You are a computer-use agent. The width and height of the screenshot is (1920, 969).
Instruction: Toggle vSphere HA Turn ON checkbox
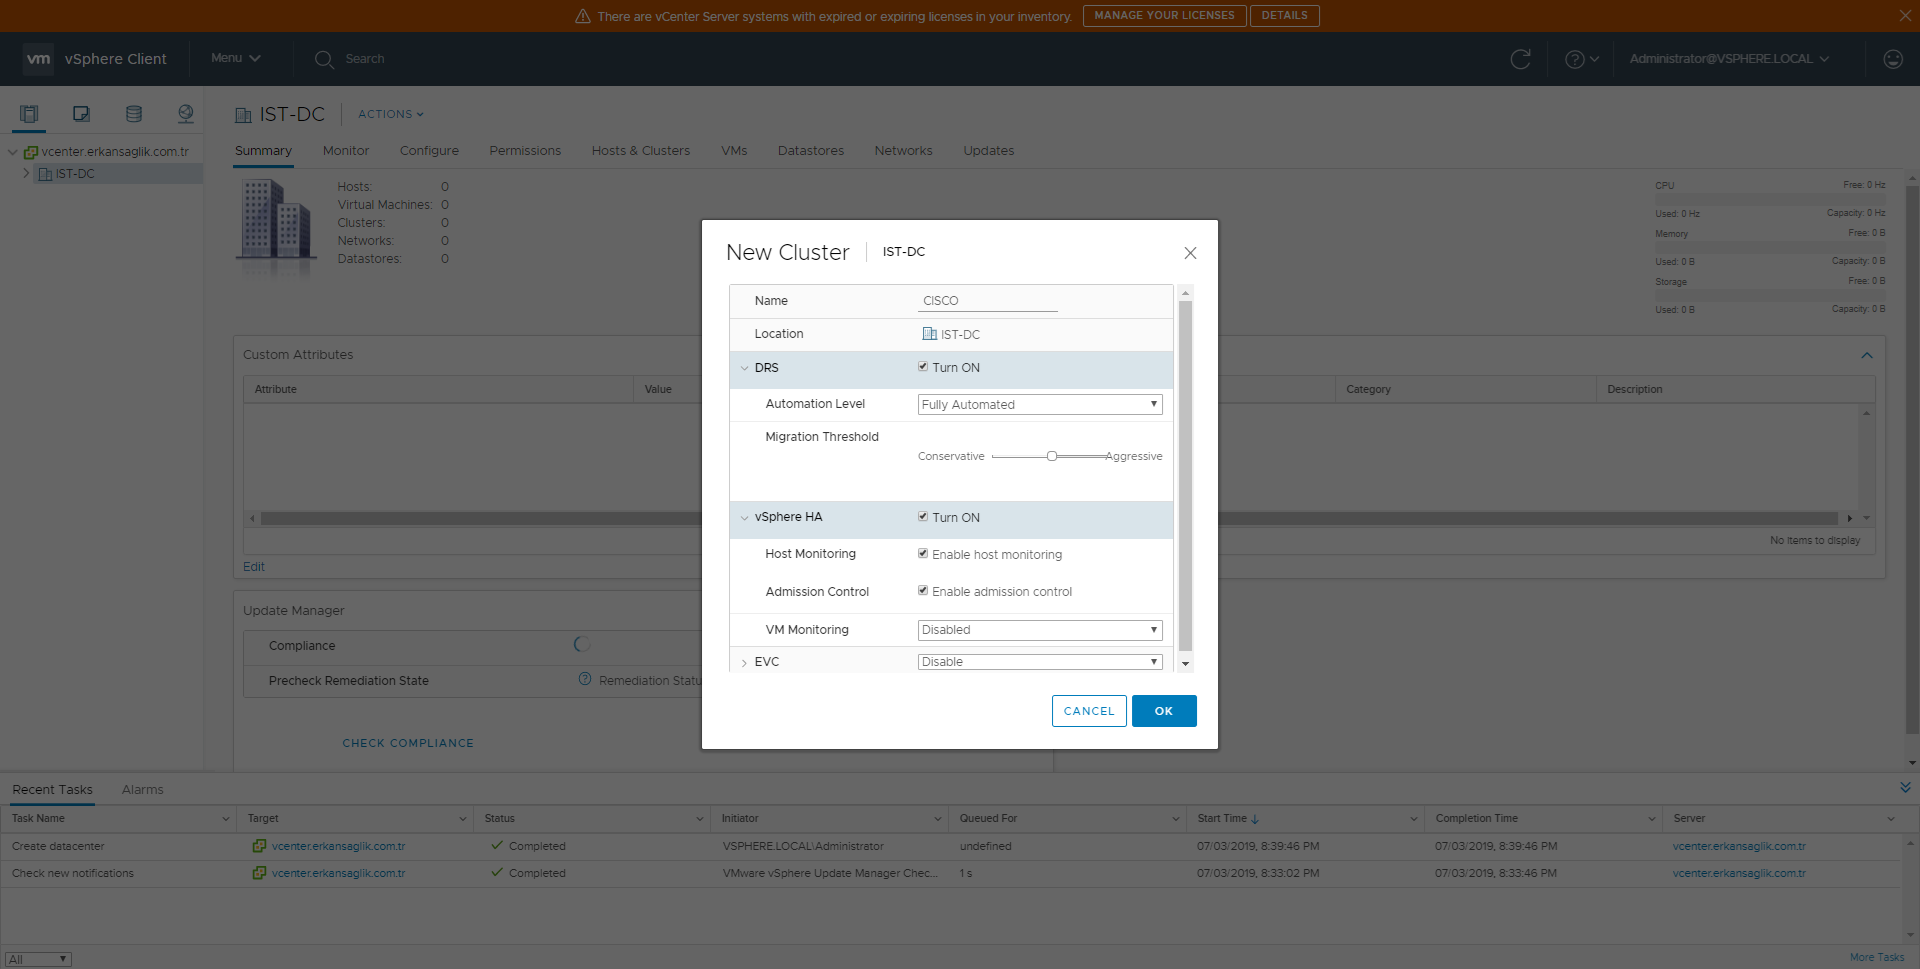tap(923, 517)
